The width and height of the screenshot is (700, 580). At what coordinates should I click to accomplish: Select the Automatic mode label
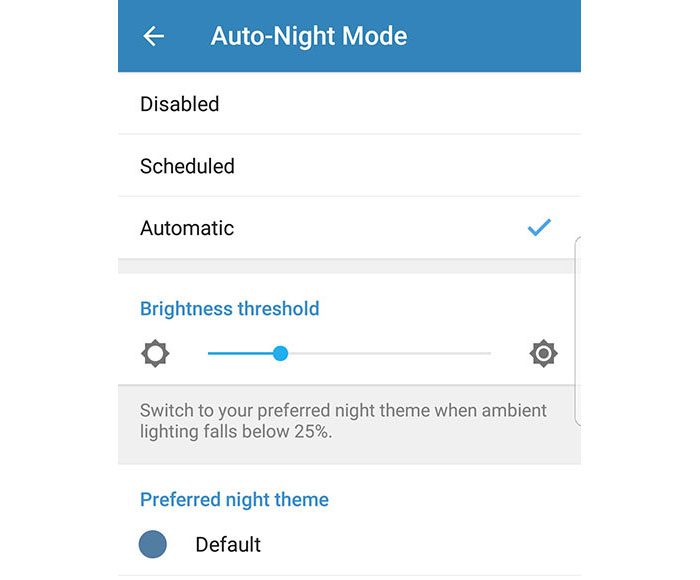187,228
